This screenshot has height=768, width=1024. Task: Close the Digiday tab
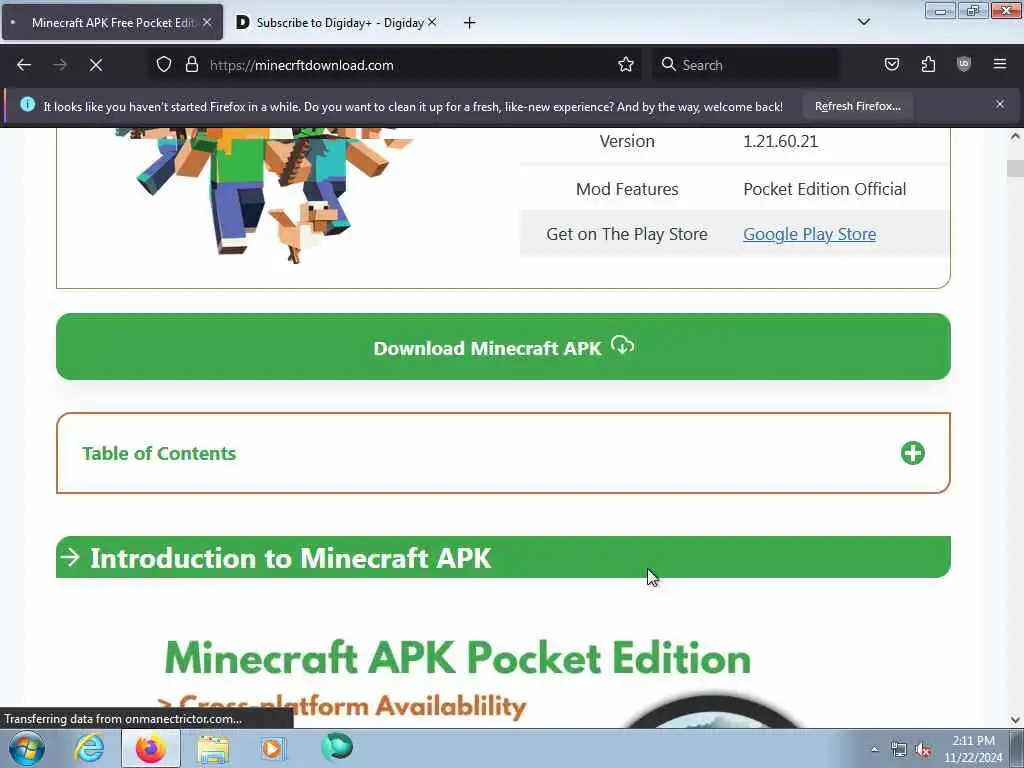pos(432,22)
